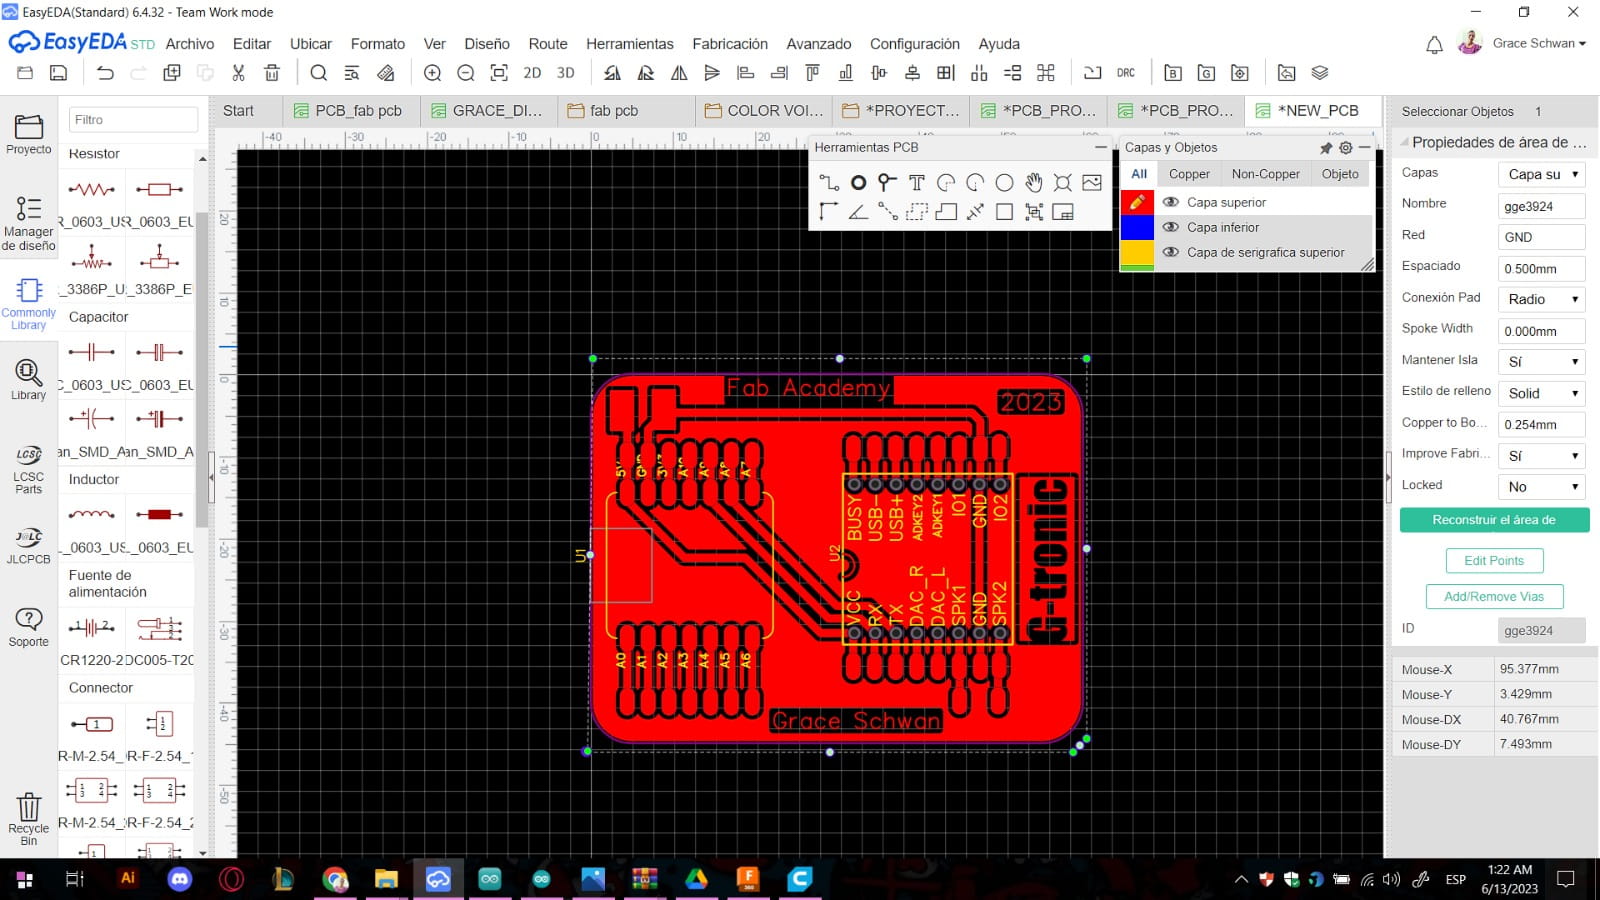The image size is (1600, 900).
Task: Open Capas y Objetos settings gear
Action: [1346, 148]
